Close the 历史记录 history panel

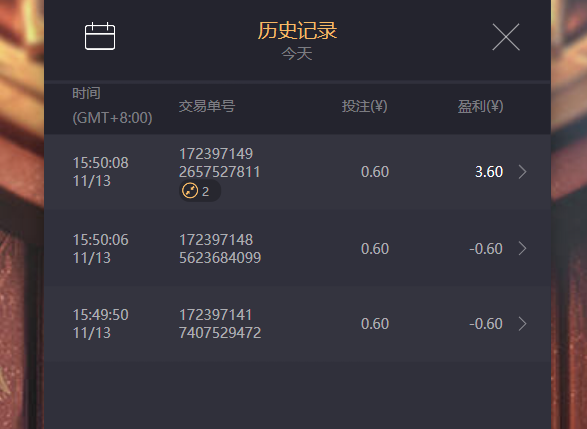pyautogui.click(x=506, y=37)
